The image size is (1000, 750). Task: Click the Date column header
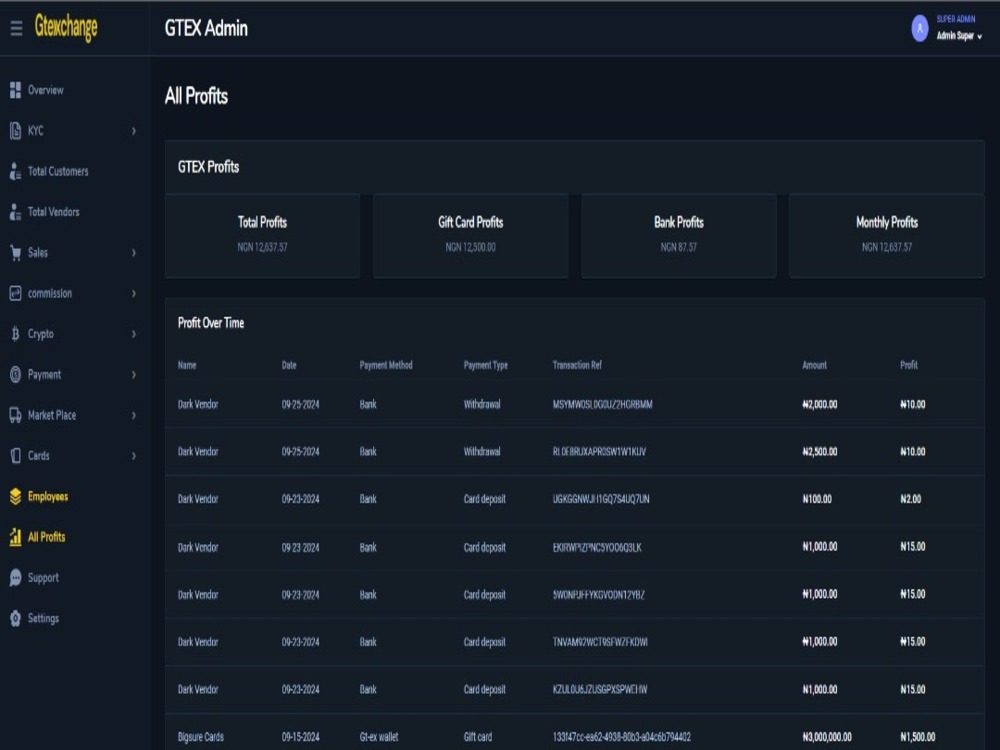click(x=289, y=365)
